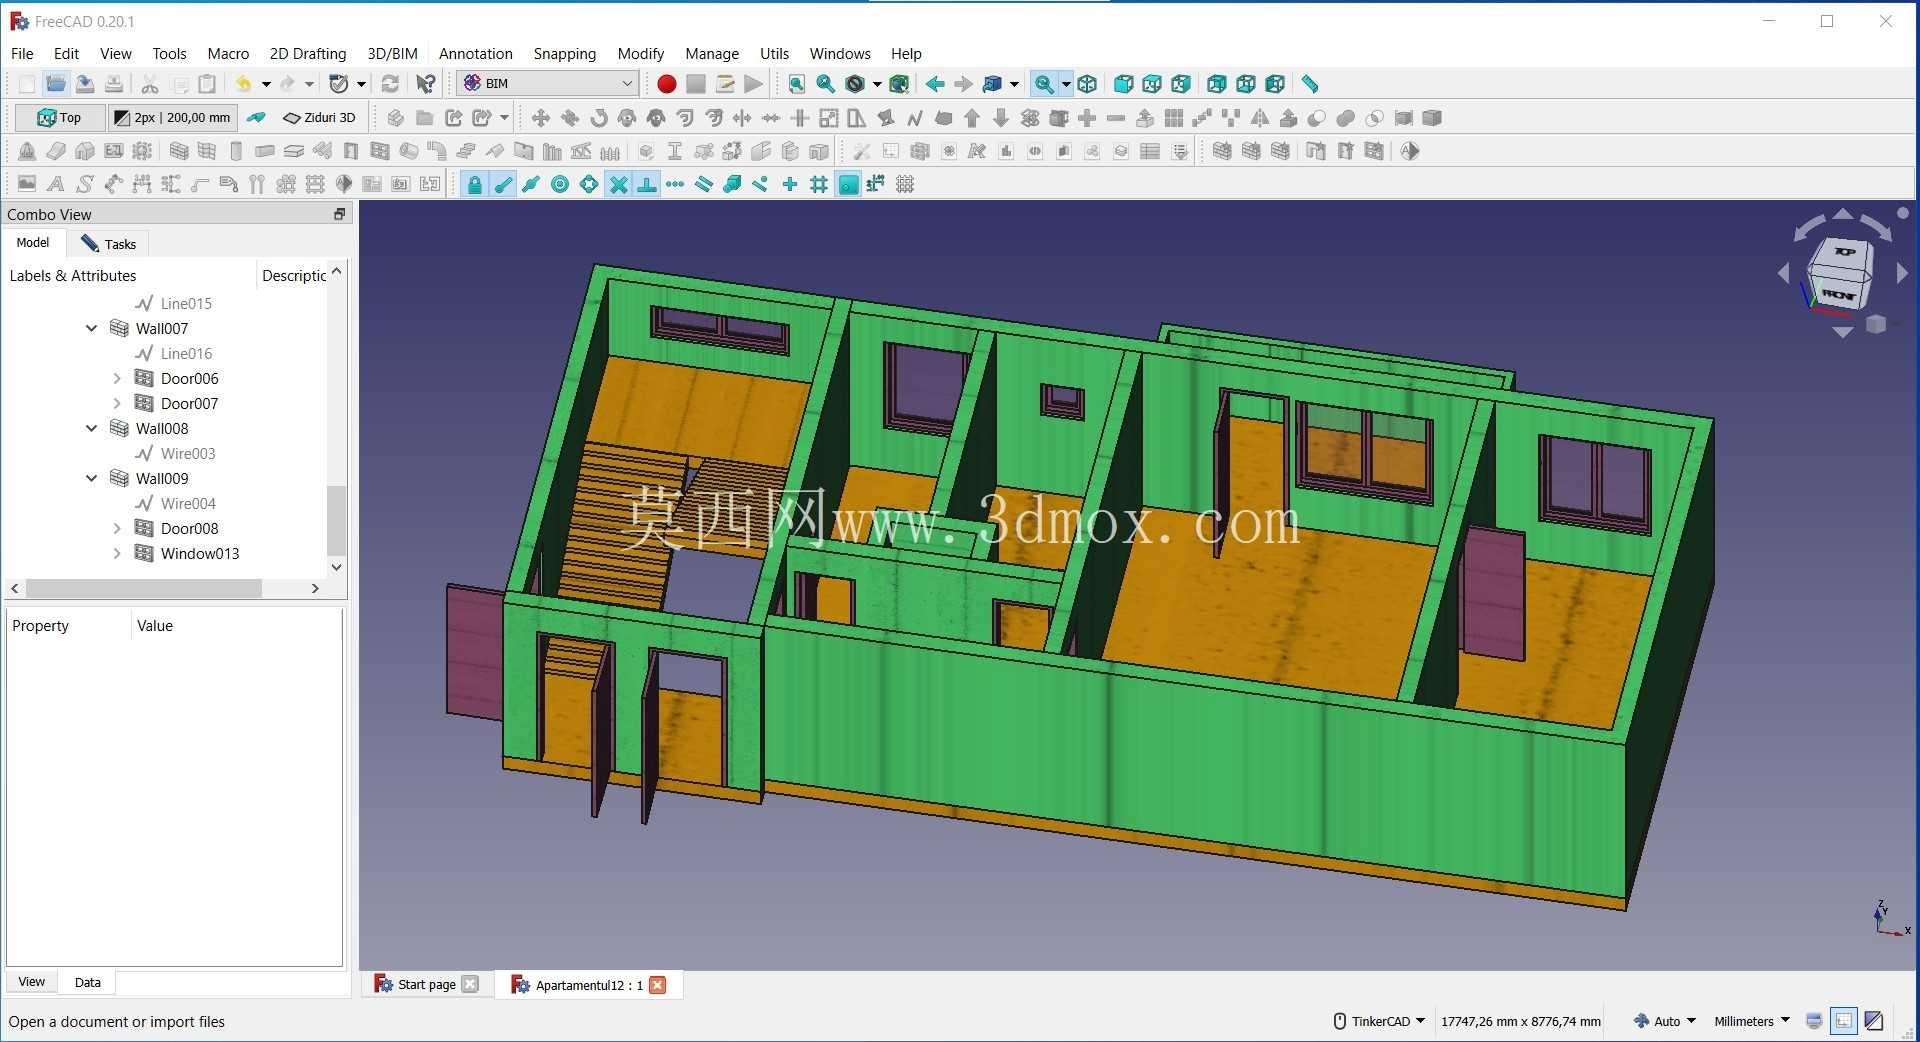Click the Apply current style icon
The width and height of the screenshot is (1920, 1042).
coord(257,118)
